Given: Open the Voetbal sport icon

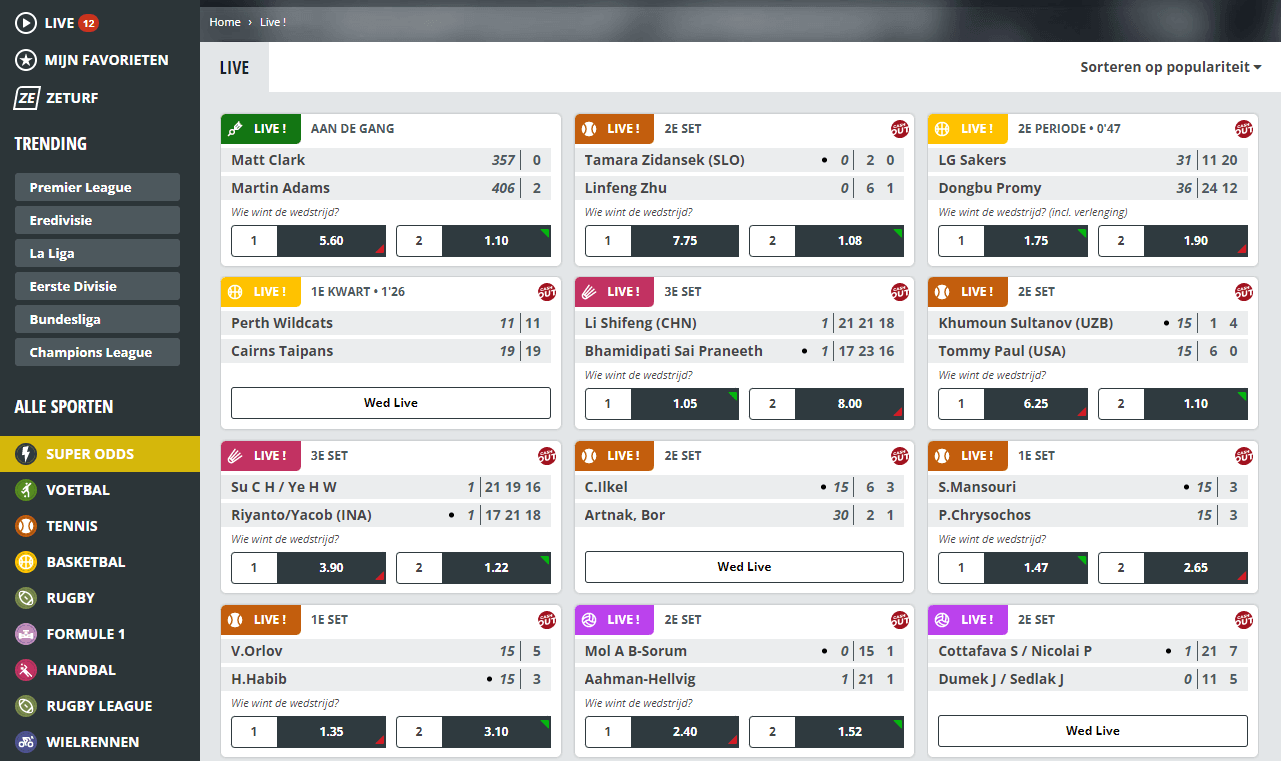Looking at the screenshot, I should tap(26, 490).
